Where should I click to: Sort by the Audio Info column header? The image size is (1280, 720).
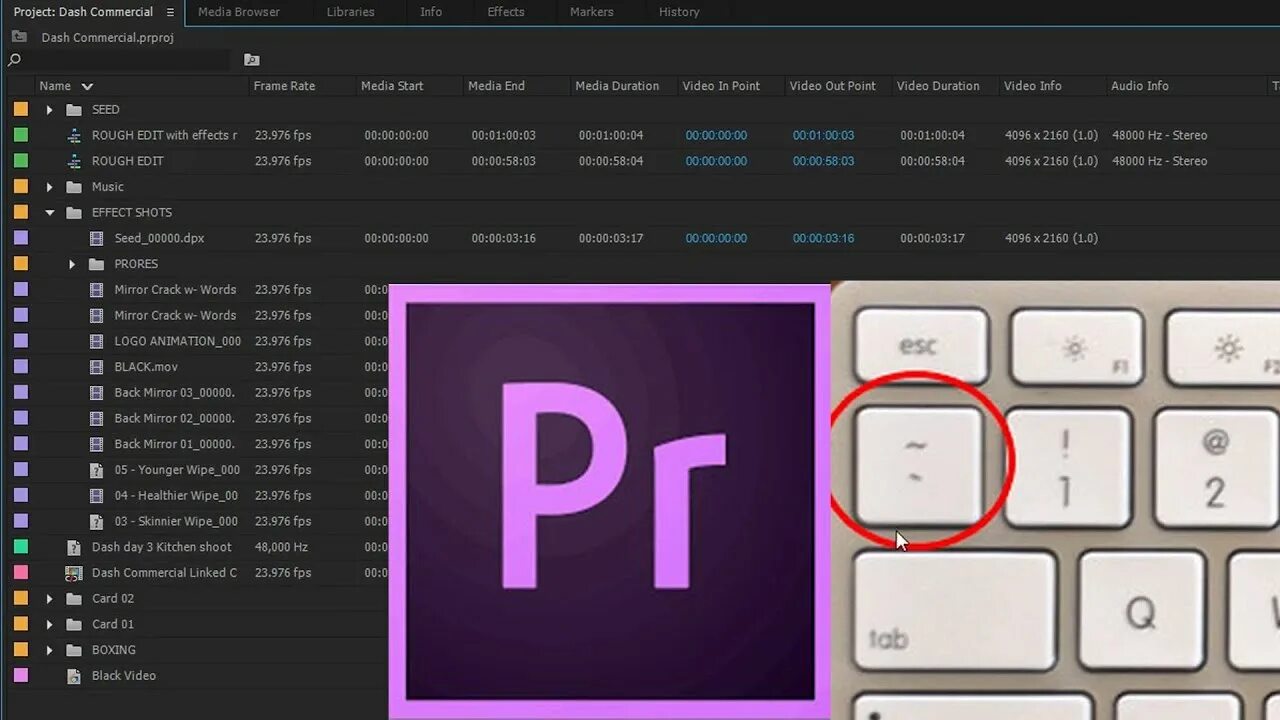1140,86
